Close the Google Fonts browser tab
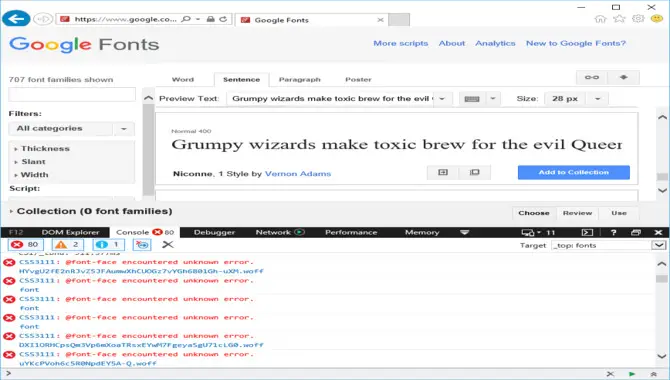 (380, 20)
